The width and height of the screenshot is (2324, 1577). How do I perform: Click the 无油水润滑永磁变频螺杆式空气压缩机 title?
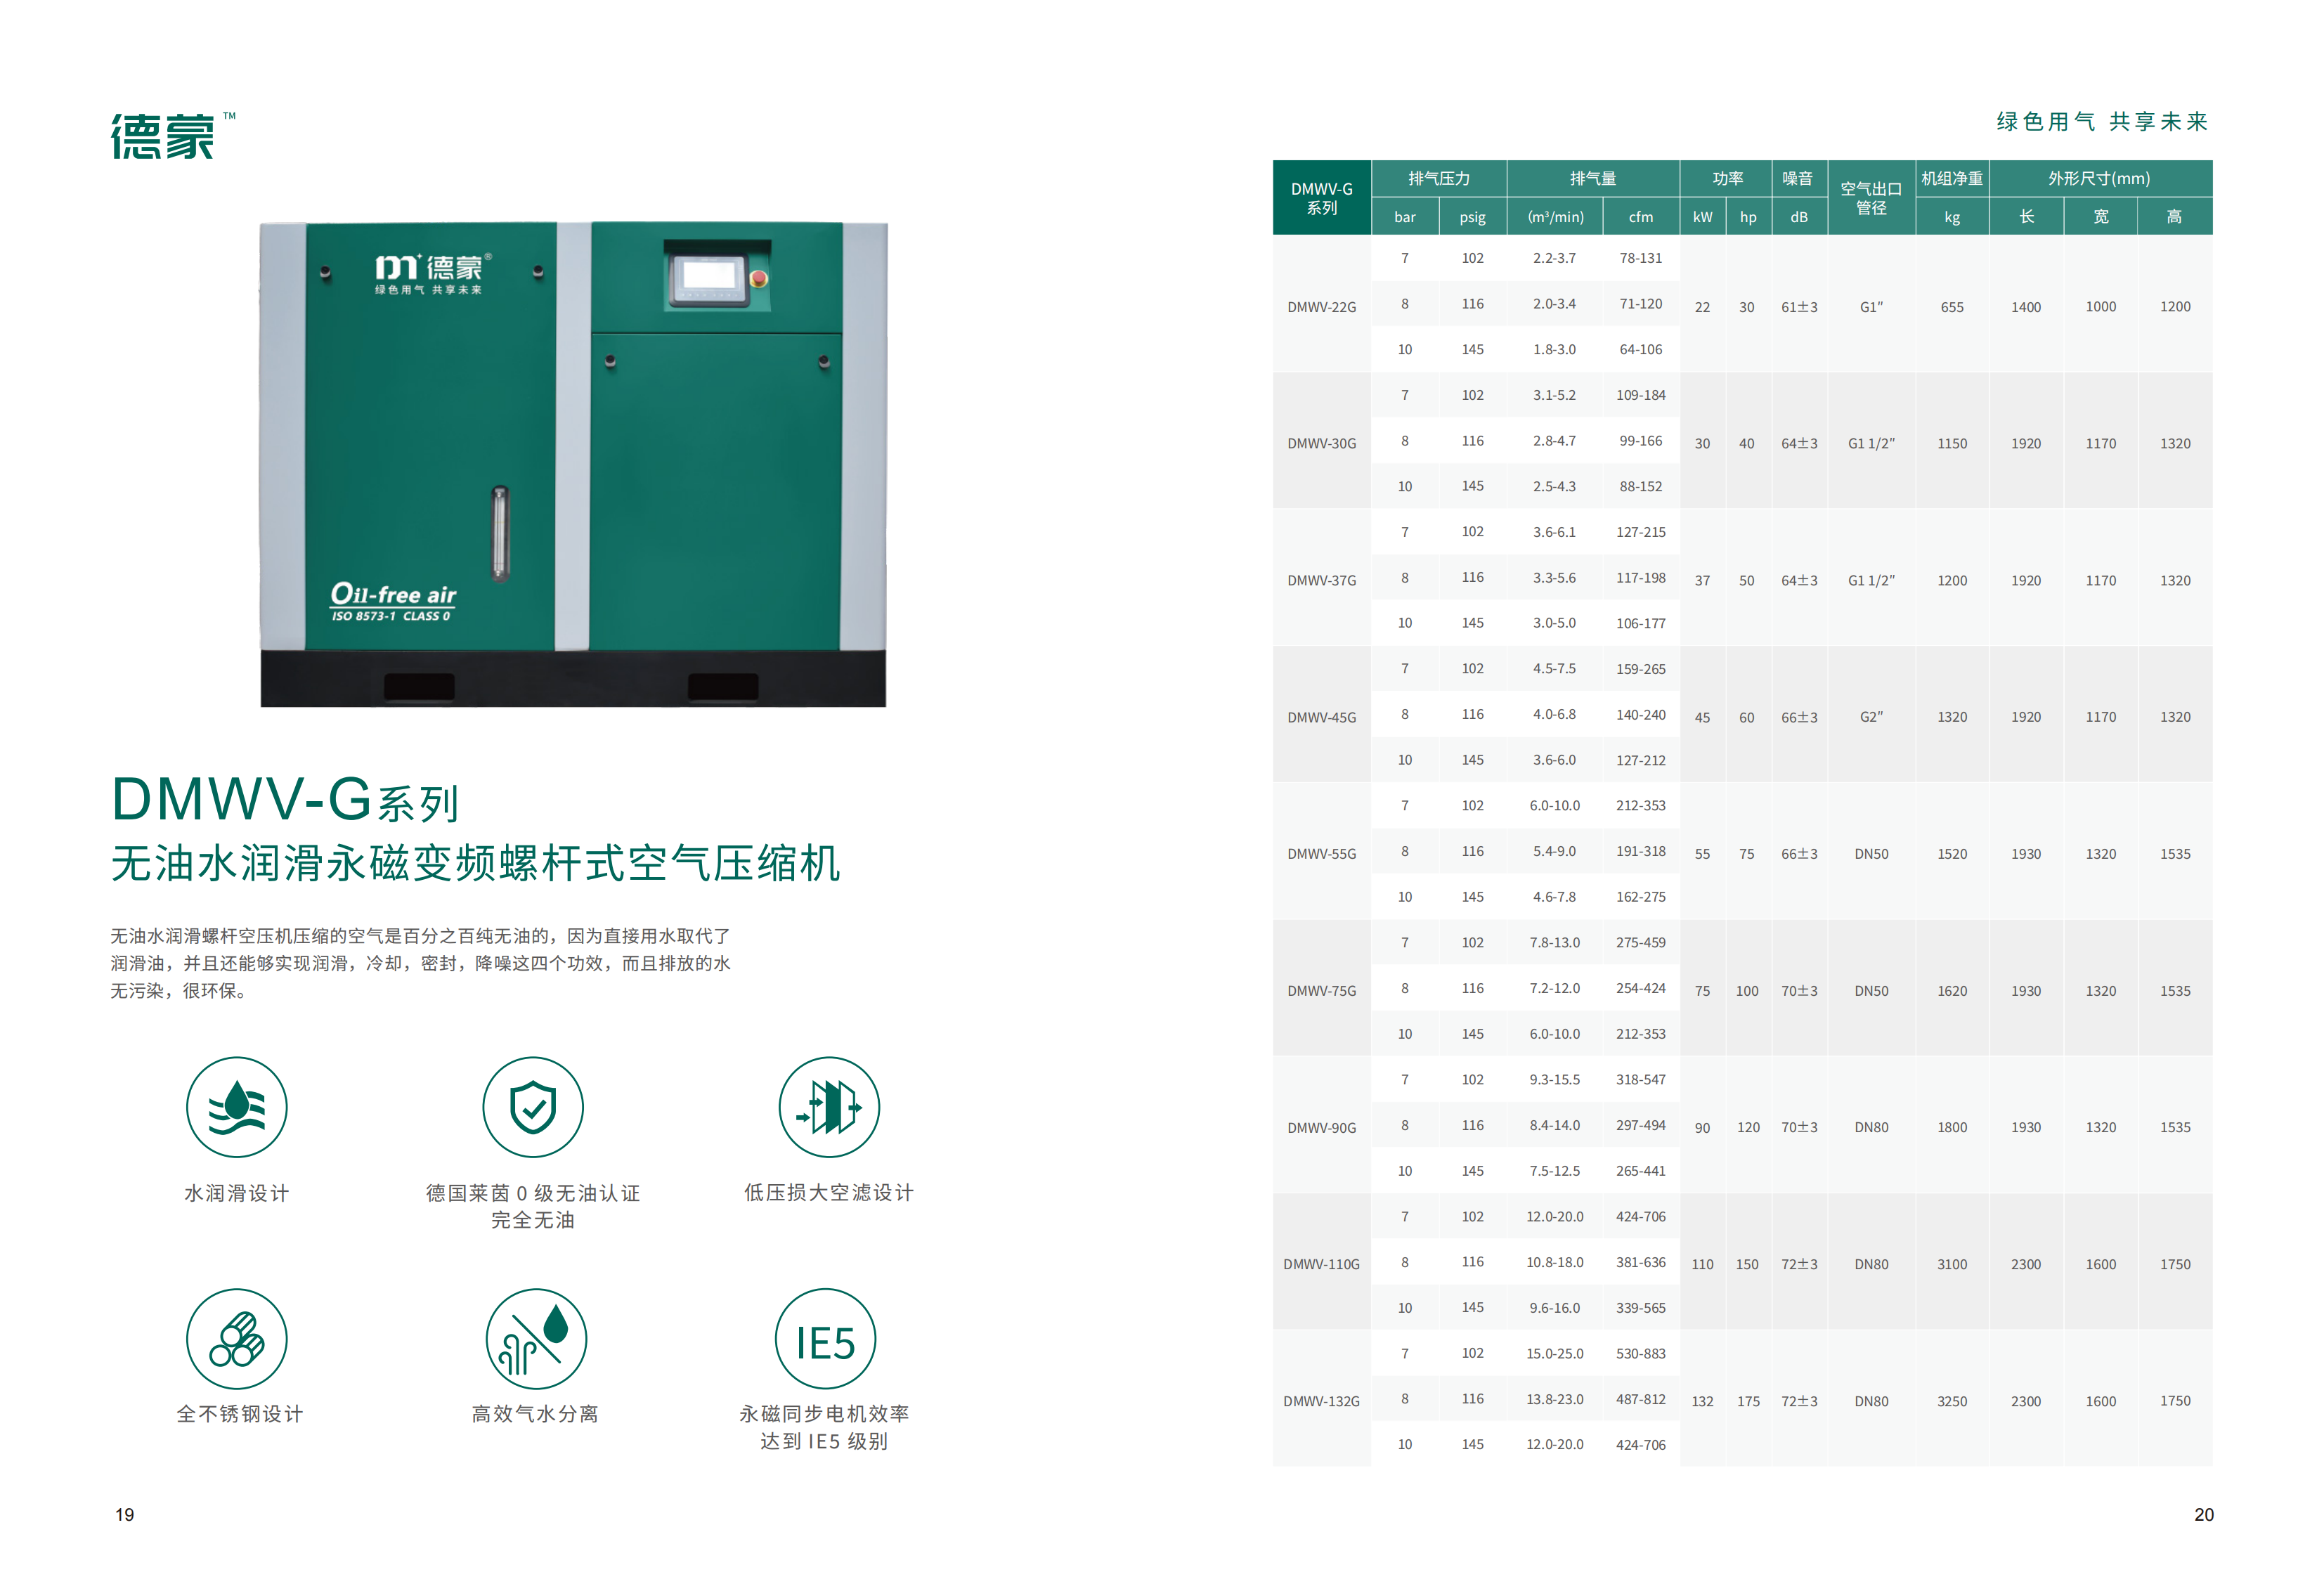[x=476, y=863]
